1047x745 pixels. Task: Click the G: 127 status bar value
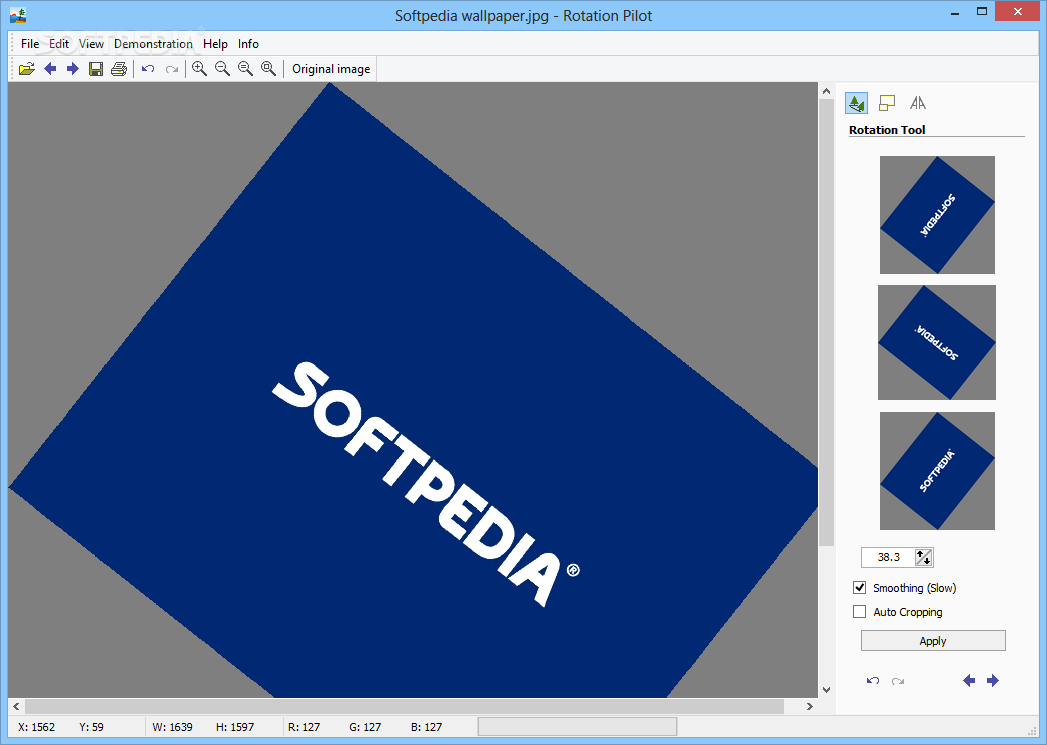coord(365,727)
